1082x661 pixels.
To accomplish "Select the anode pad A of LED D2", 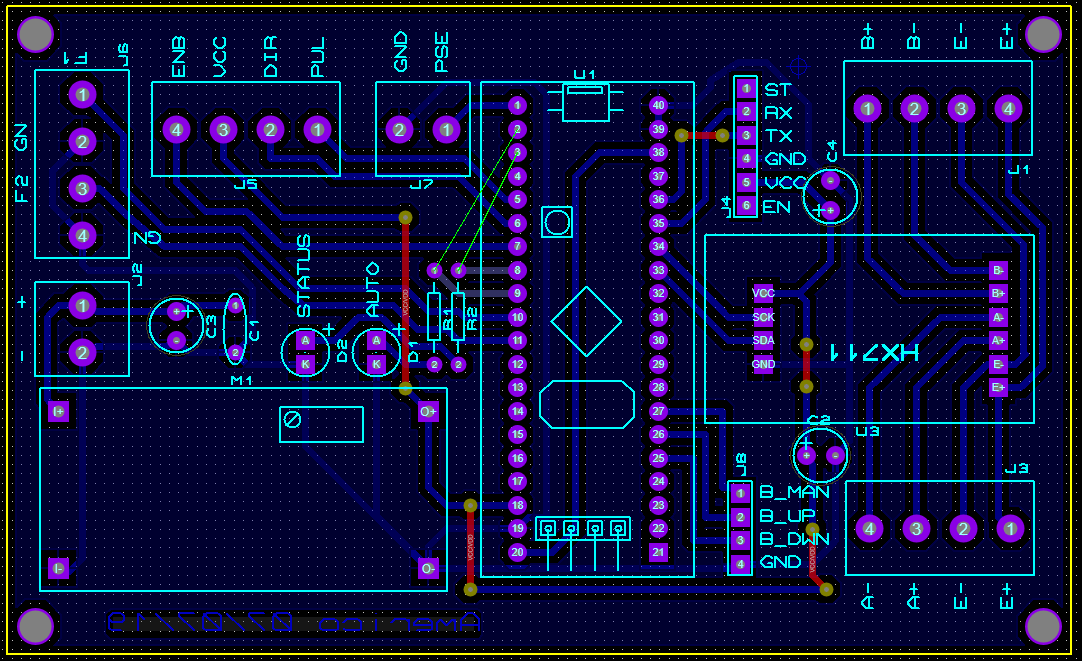I will click(305, 340).
